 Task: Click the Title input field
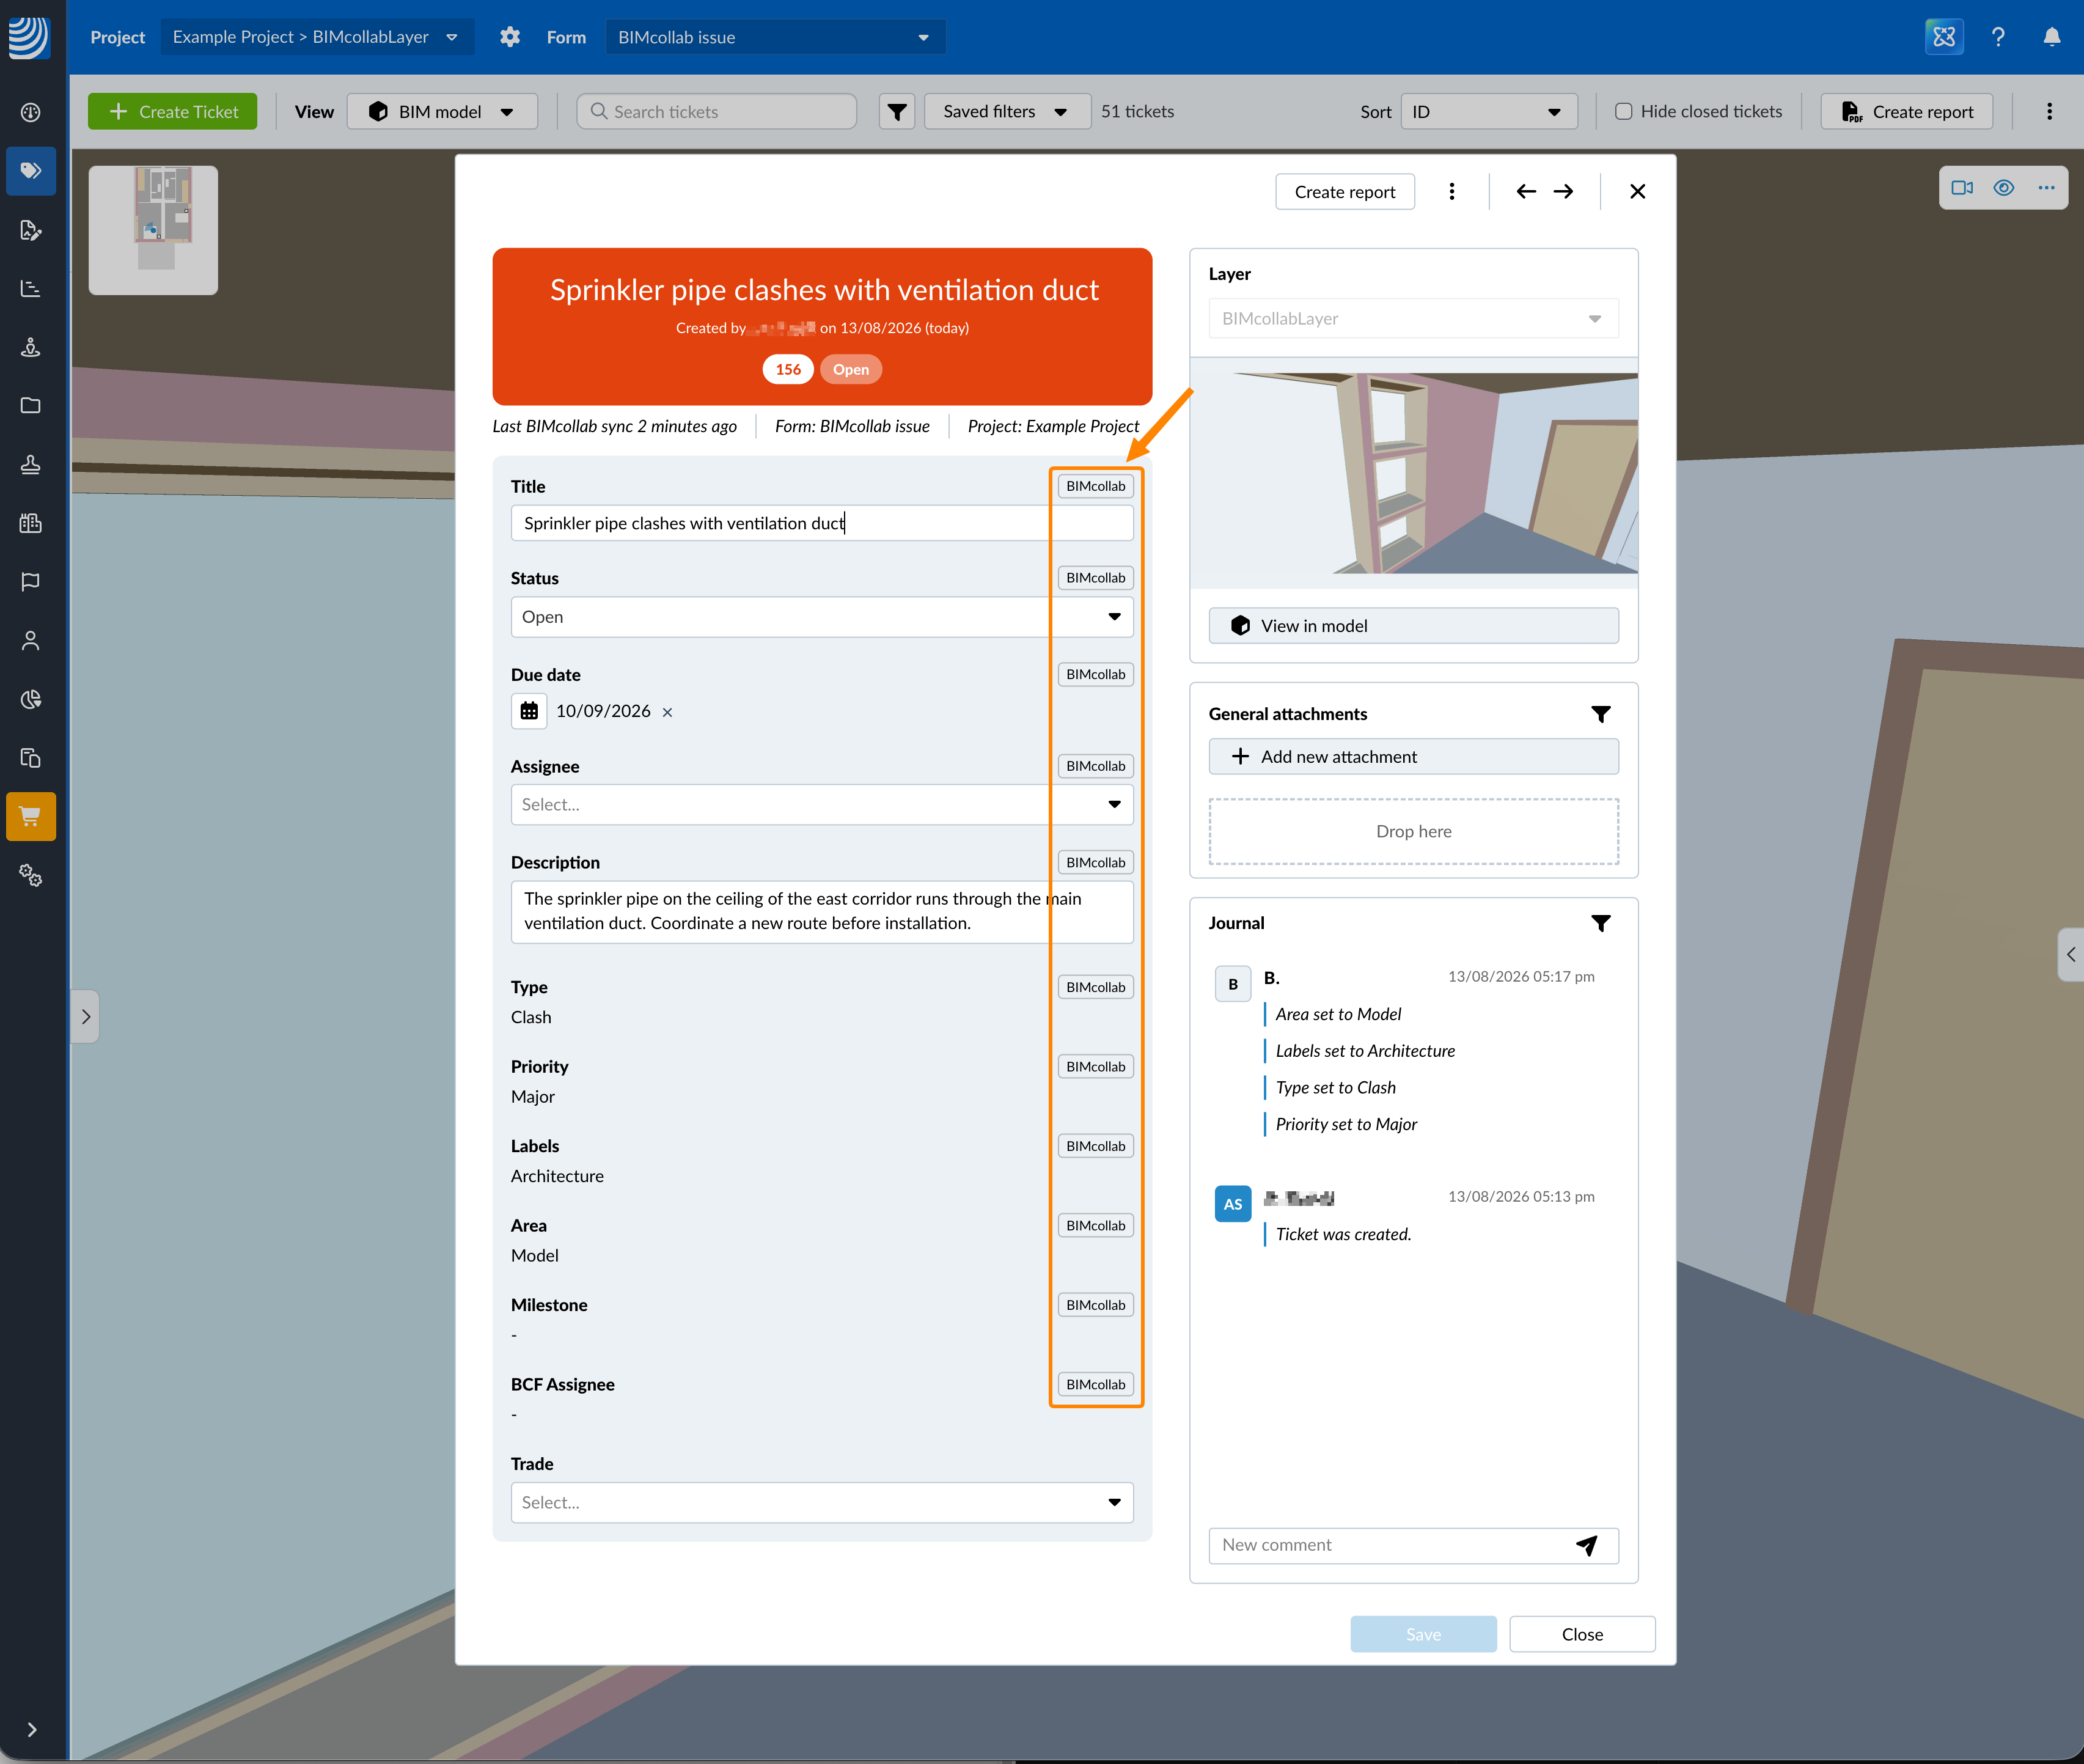coord(822,523)
